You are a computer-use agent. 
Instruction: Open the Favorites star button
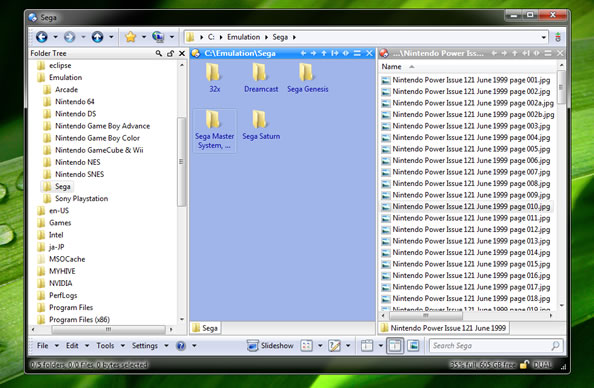pos(130,37)
